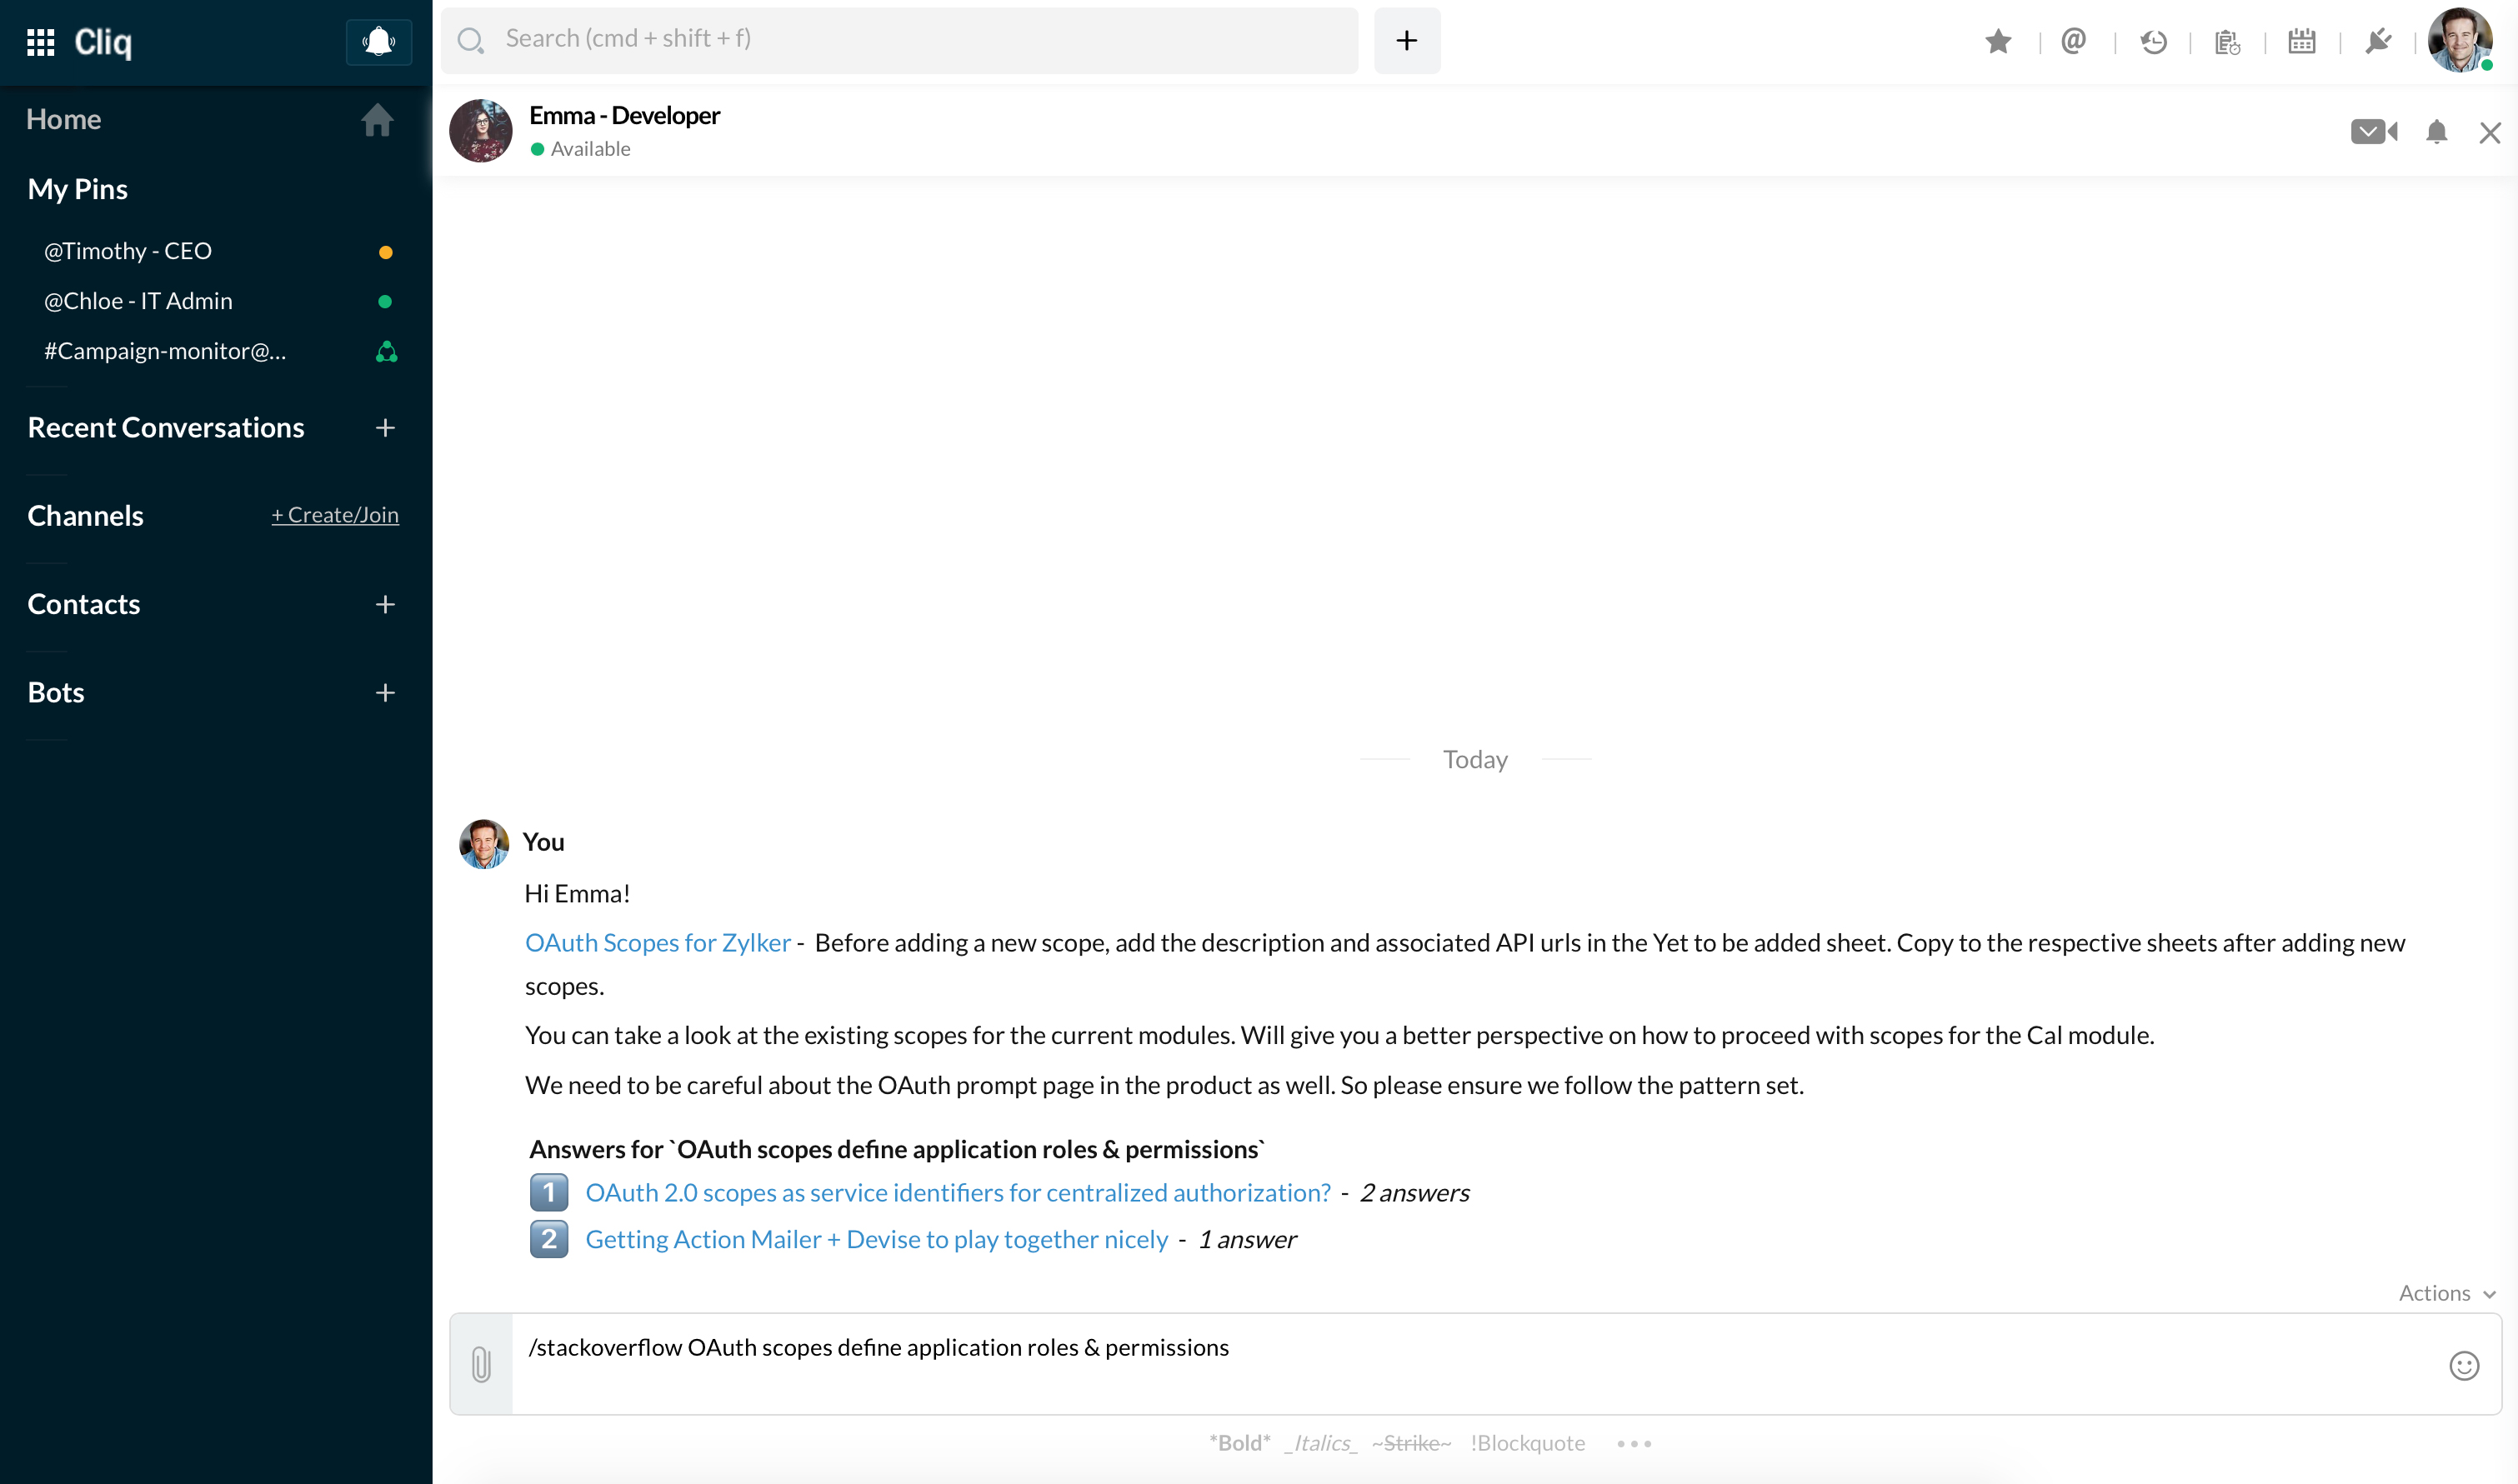
Task: Click the '1 answer' text
Action: coord(1247,1240)
